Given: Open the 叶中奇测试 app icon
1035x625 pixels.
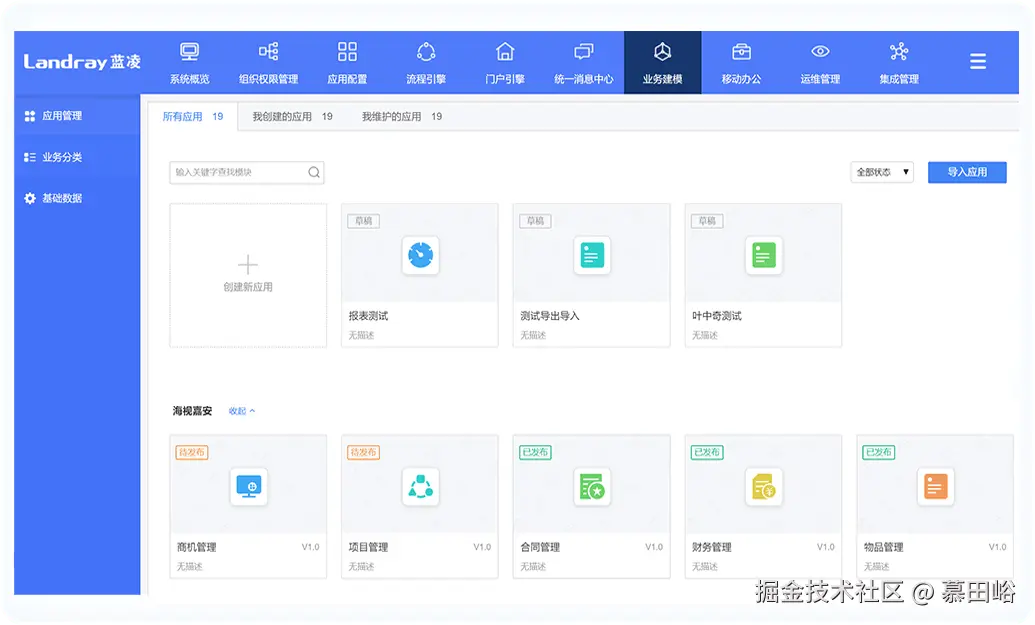Looking at the screenshot, I should click(764, 255).
